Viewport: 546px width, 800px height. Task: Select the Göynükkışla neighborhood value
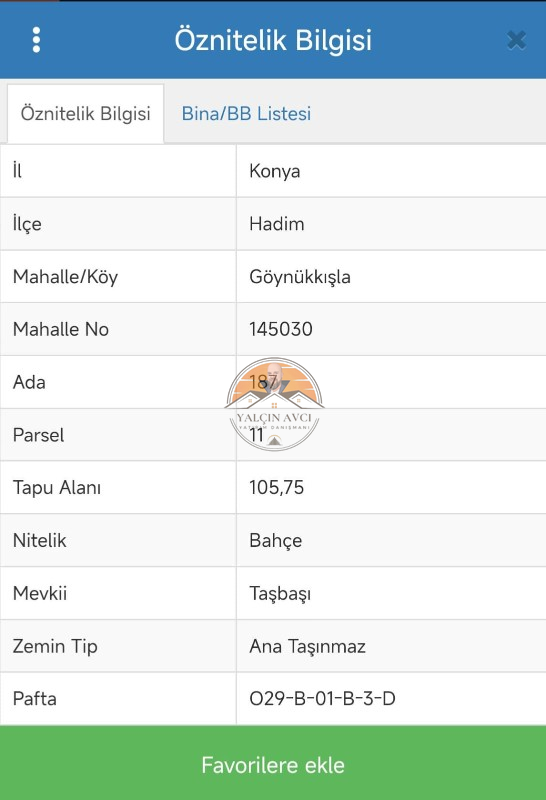tap(300, 277)
